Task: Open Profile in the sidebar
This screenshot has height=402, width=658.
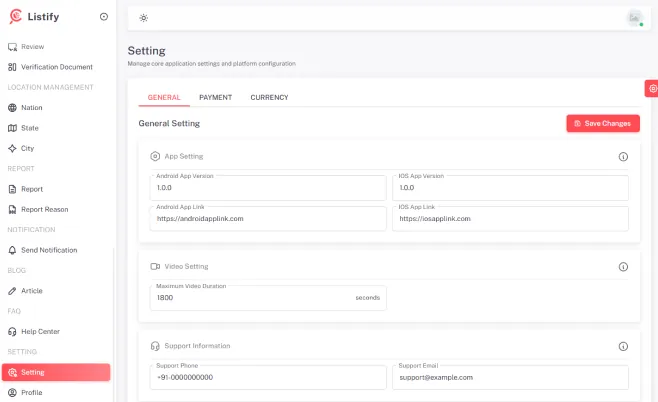Action: (56, 393)
